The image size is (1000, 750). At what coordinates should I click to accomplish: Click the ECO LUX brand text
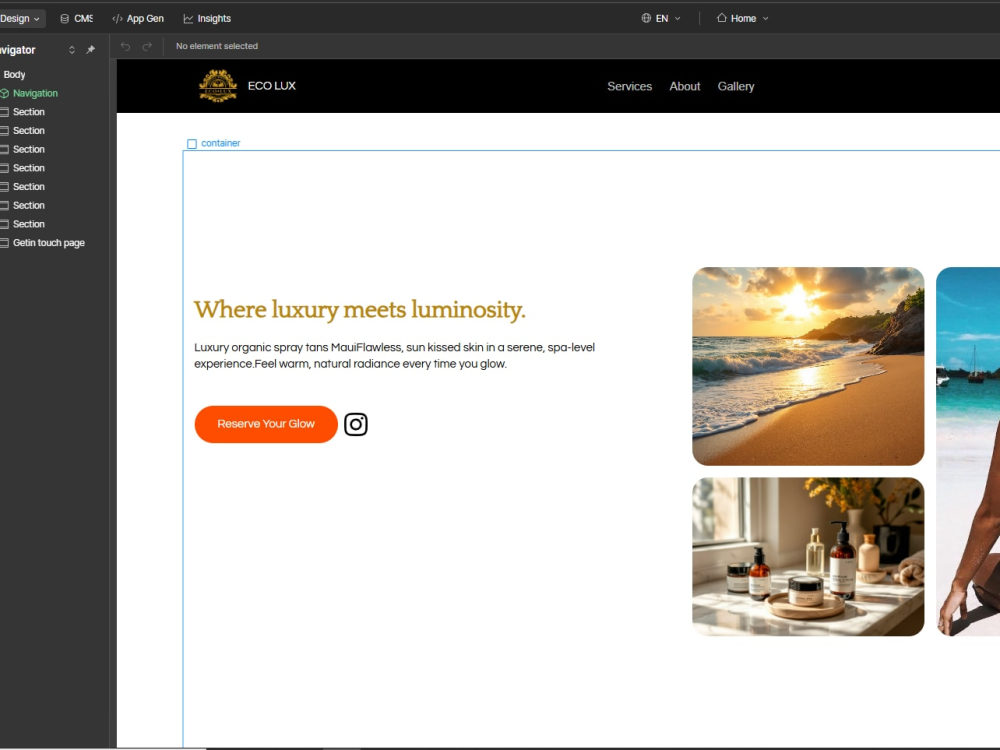272,86
